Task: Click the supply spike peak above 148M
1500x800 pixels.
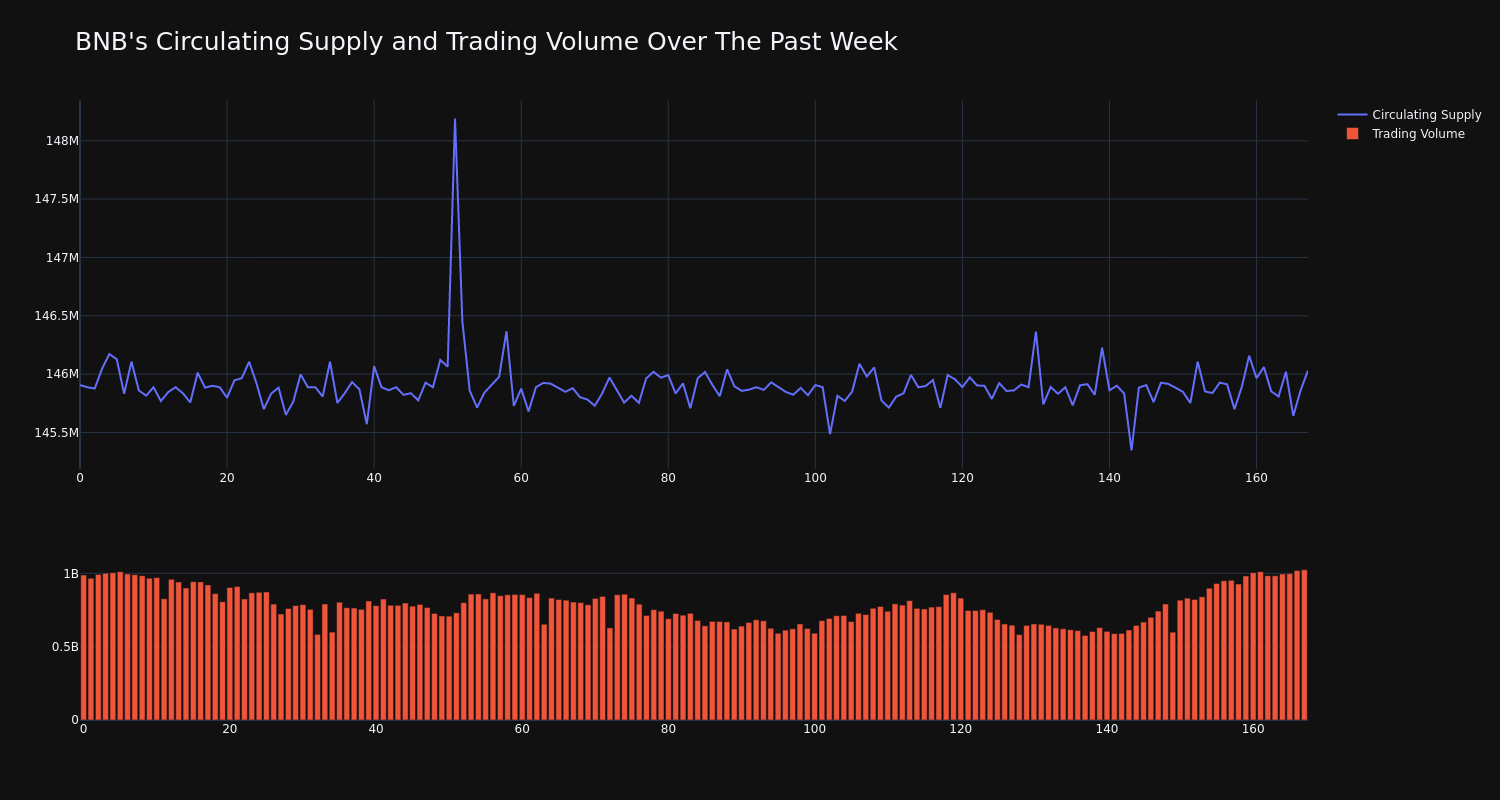Action: tap(455, 120)
